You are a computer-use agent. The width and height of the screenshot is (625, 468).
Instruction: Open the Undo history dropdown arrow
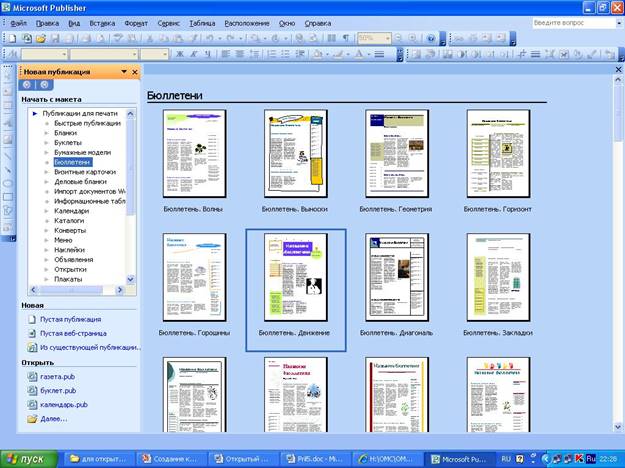pyautogui.click(x=219, y=38)
